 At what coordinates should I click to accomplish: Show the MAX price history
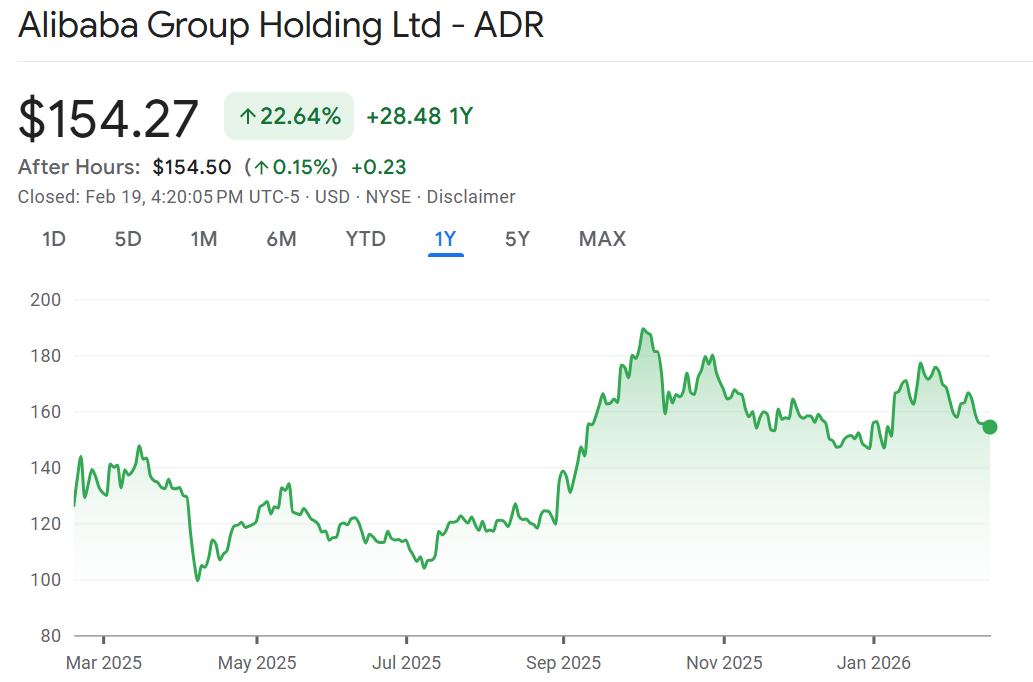(602, 239)
